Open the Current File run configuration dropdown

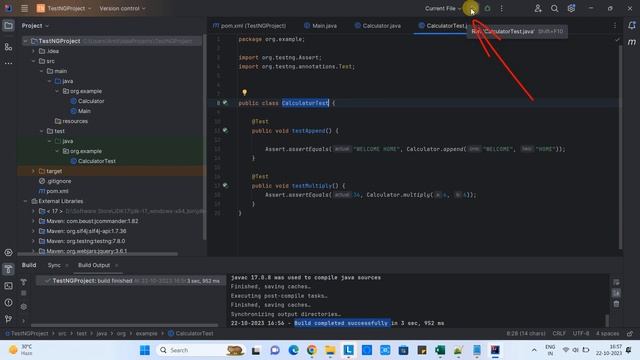443,8
